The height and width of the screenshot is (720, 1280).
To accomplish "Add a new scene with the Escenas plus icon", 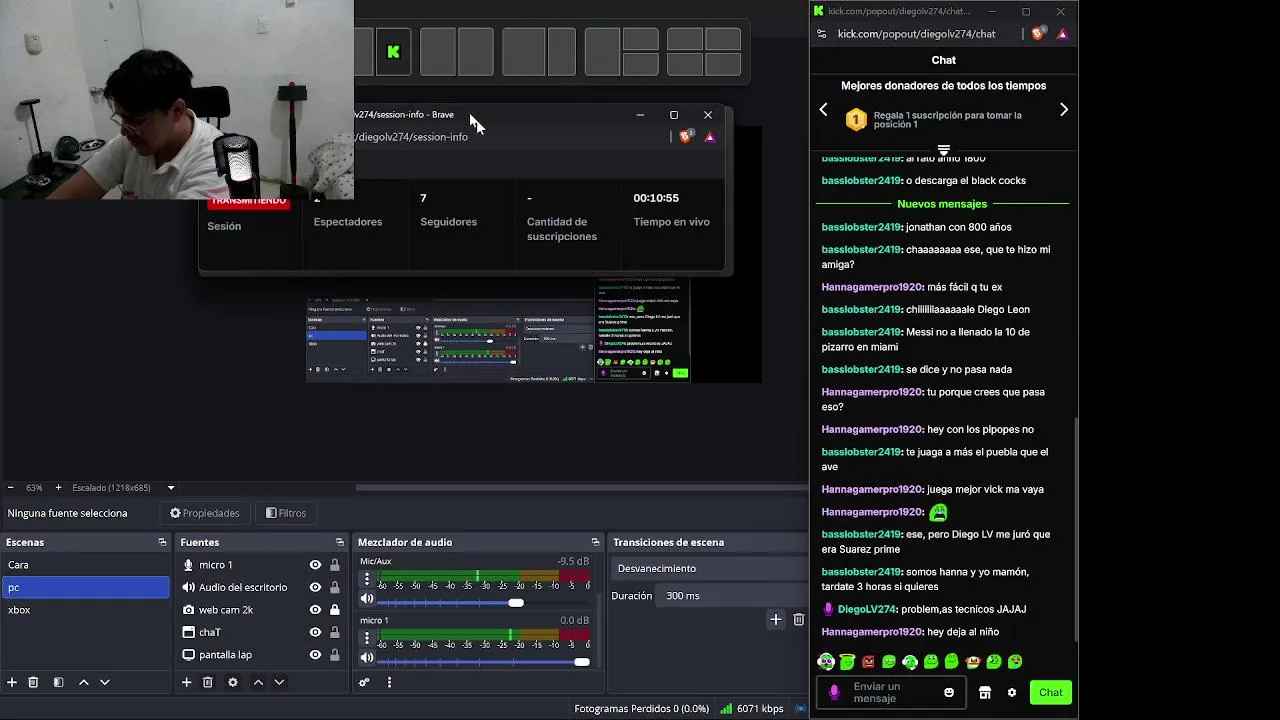I will (12, 682).
